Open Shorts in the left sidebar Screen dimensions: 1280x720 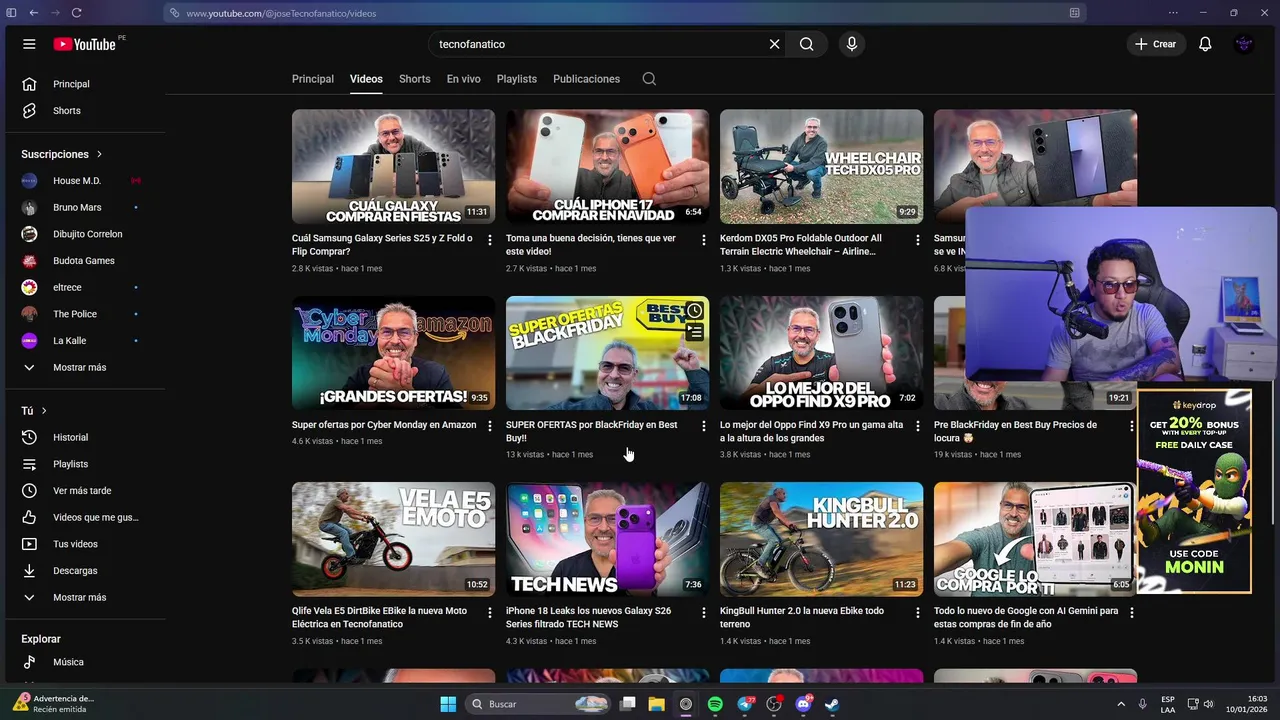[83, 111]
